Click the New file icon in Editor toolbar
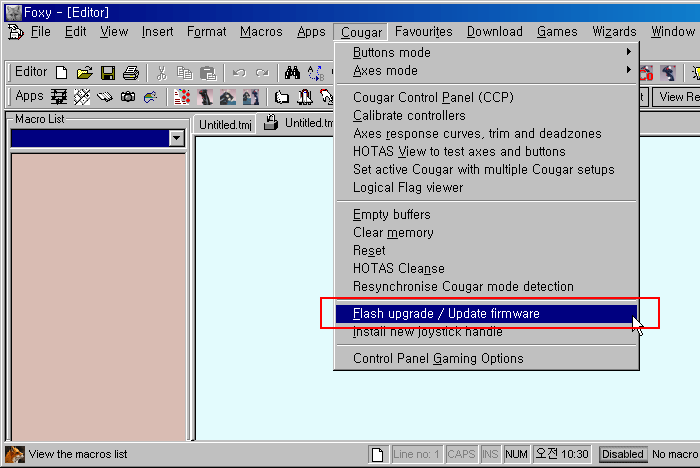The image size is (700, 468). point(62,72)
